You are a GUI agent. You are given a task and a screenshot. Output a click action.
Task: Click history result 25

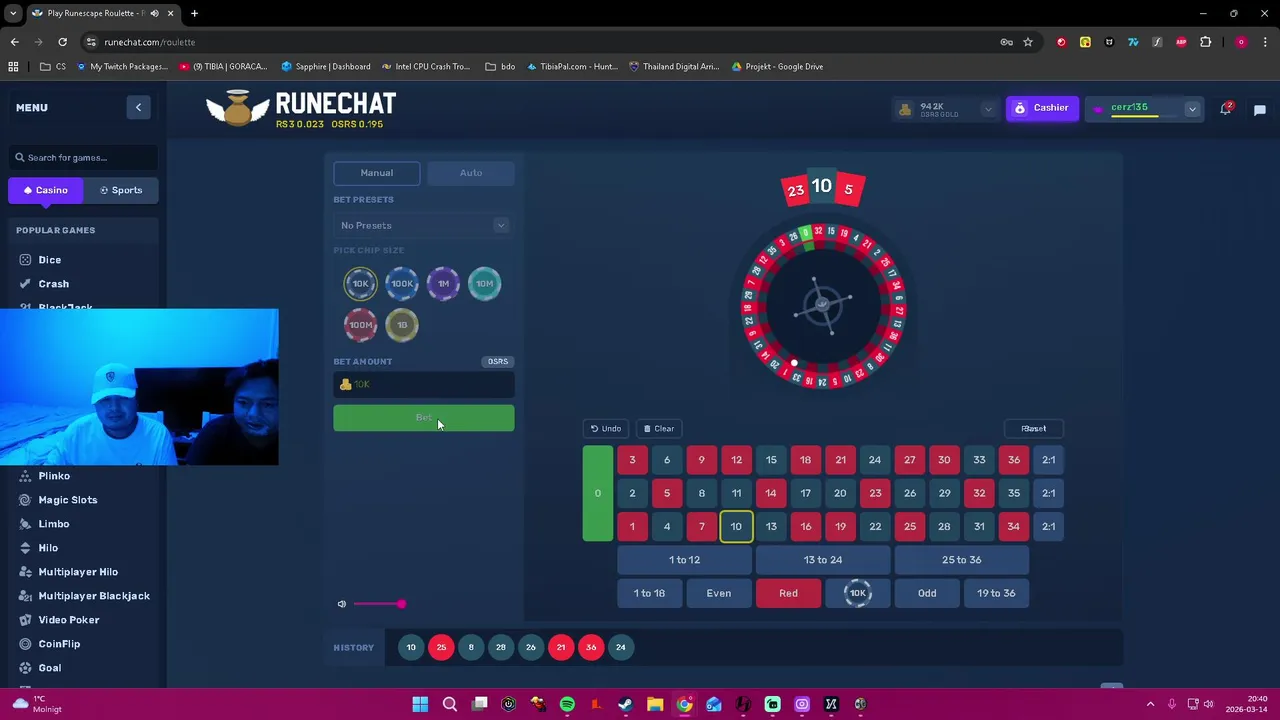point(441,648)
